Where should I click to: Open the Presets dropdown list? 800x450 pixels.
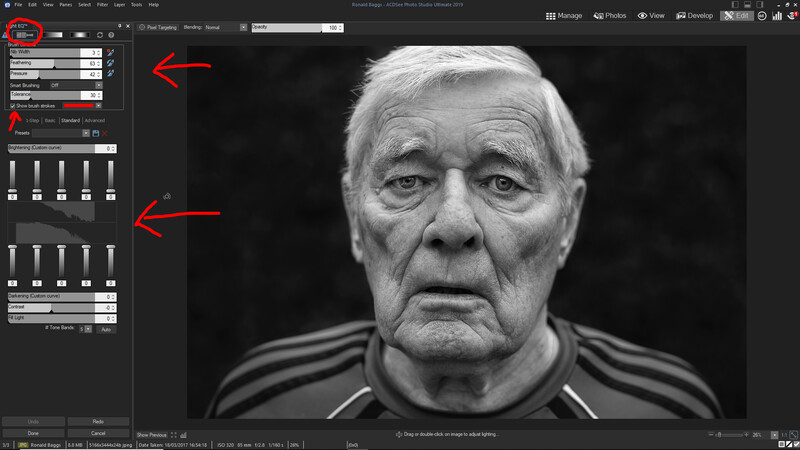tap(61, 133)
